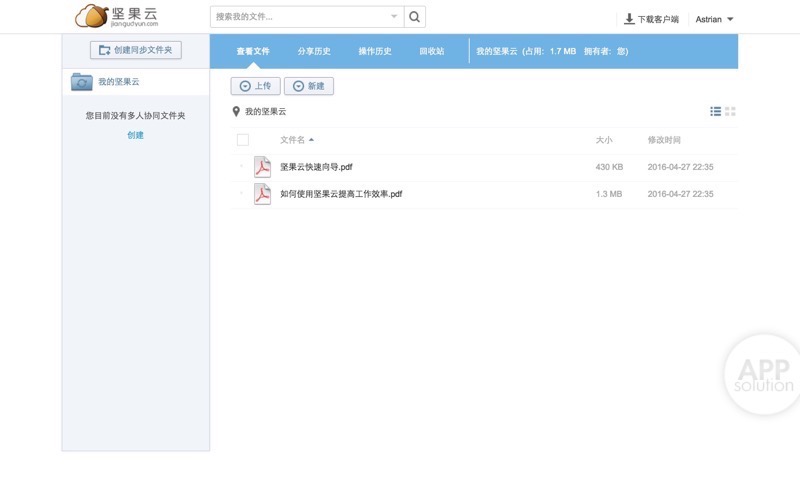The width and height of the screenshot is (800, 486).
Task: Open 我的坚果云 in the sidebar
Action: click(118, 82)
